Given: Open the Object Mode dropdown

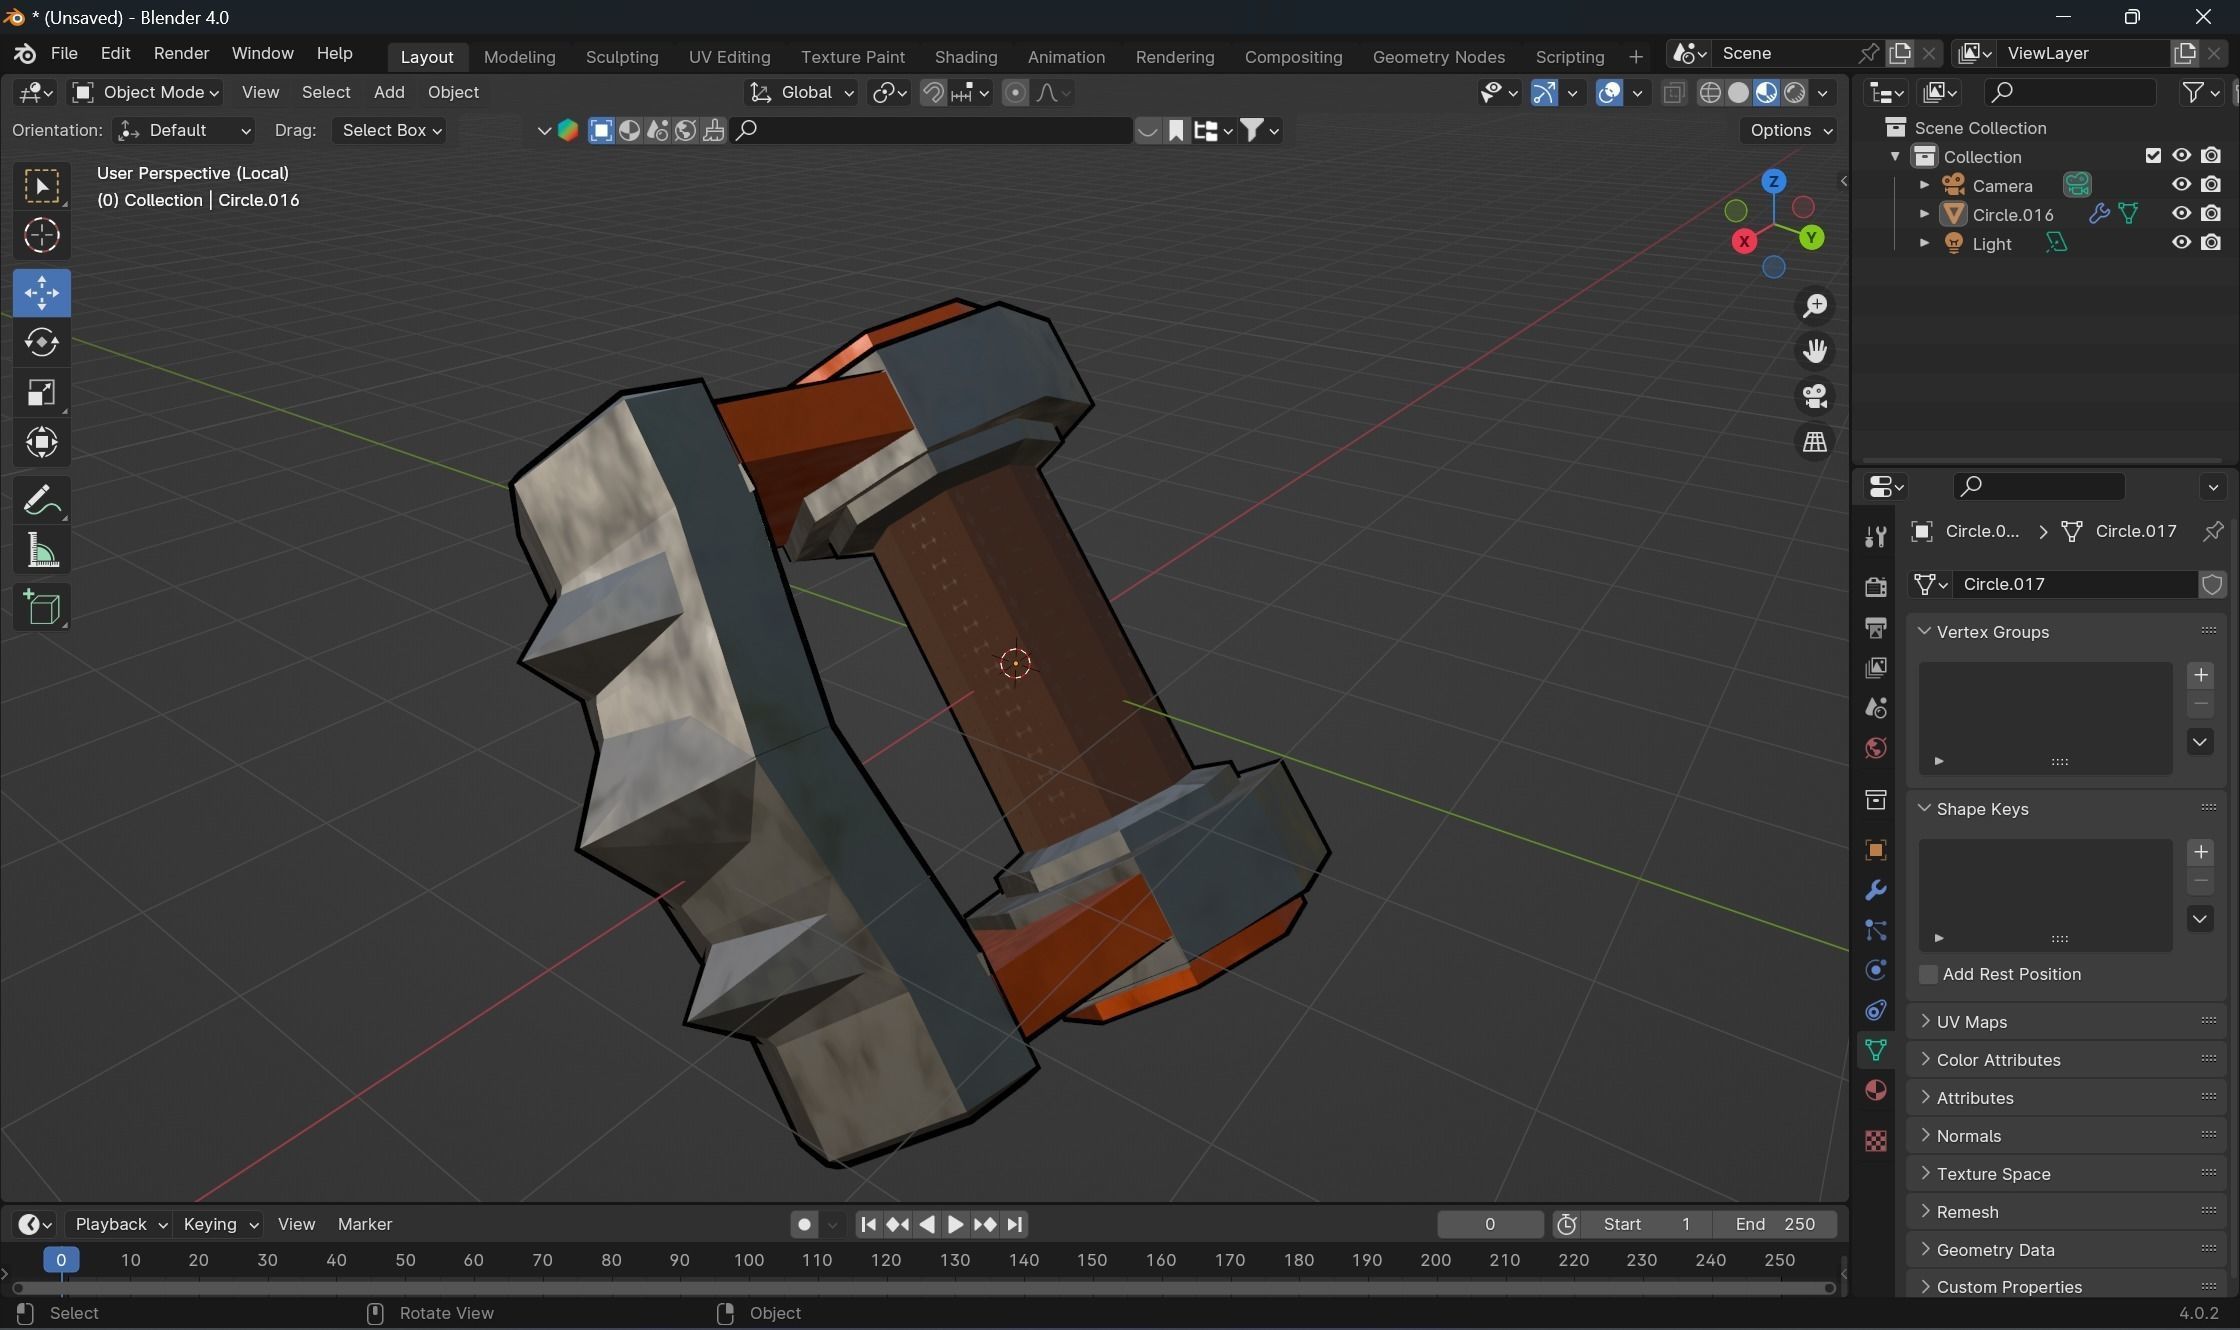Looking at the screenshot, I should point(146,93).
